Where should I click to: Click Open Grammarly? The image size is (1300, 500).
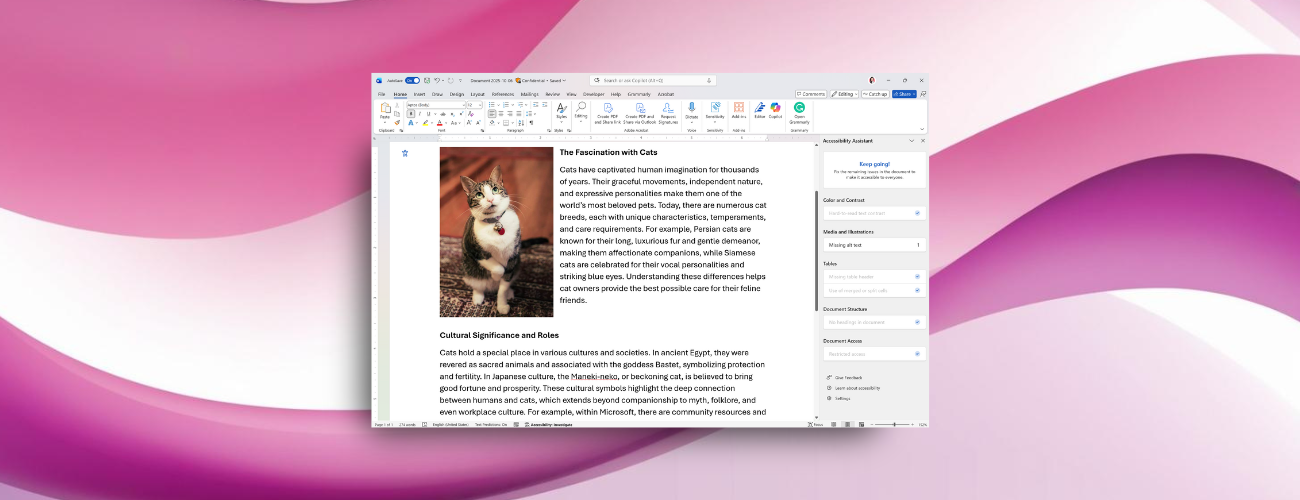click(x=799, y=112)
